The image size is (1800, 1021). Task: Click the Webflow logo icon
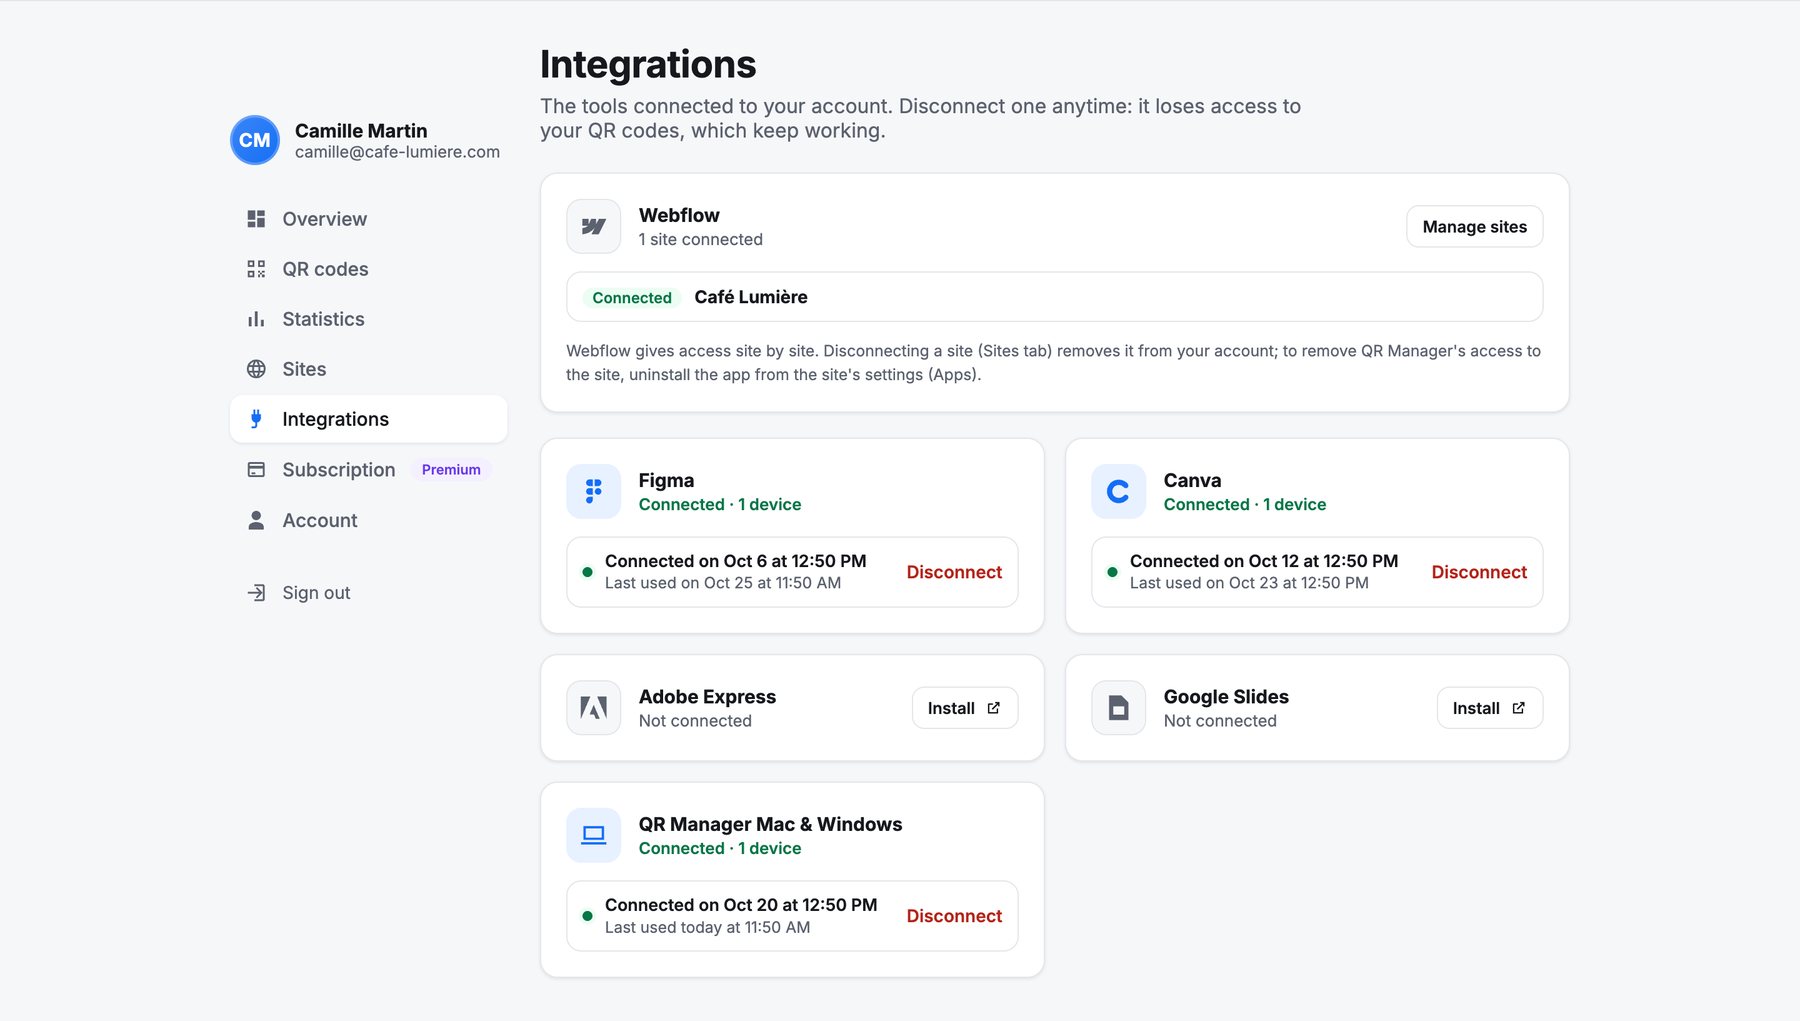[x=594, y=227]
